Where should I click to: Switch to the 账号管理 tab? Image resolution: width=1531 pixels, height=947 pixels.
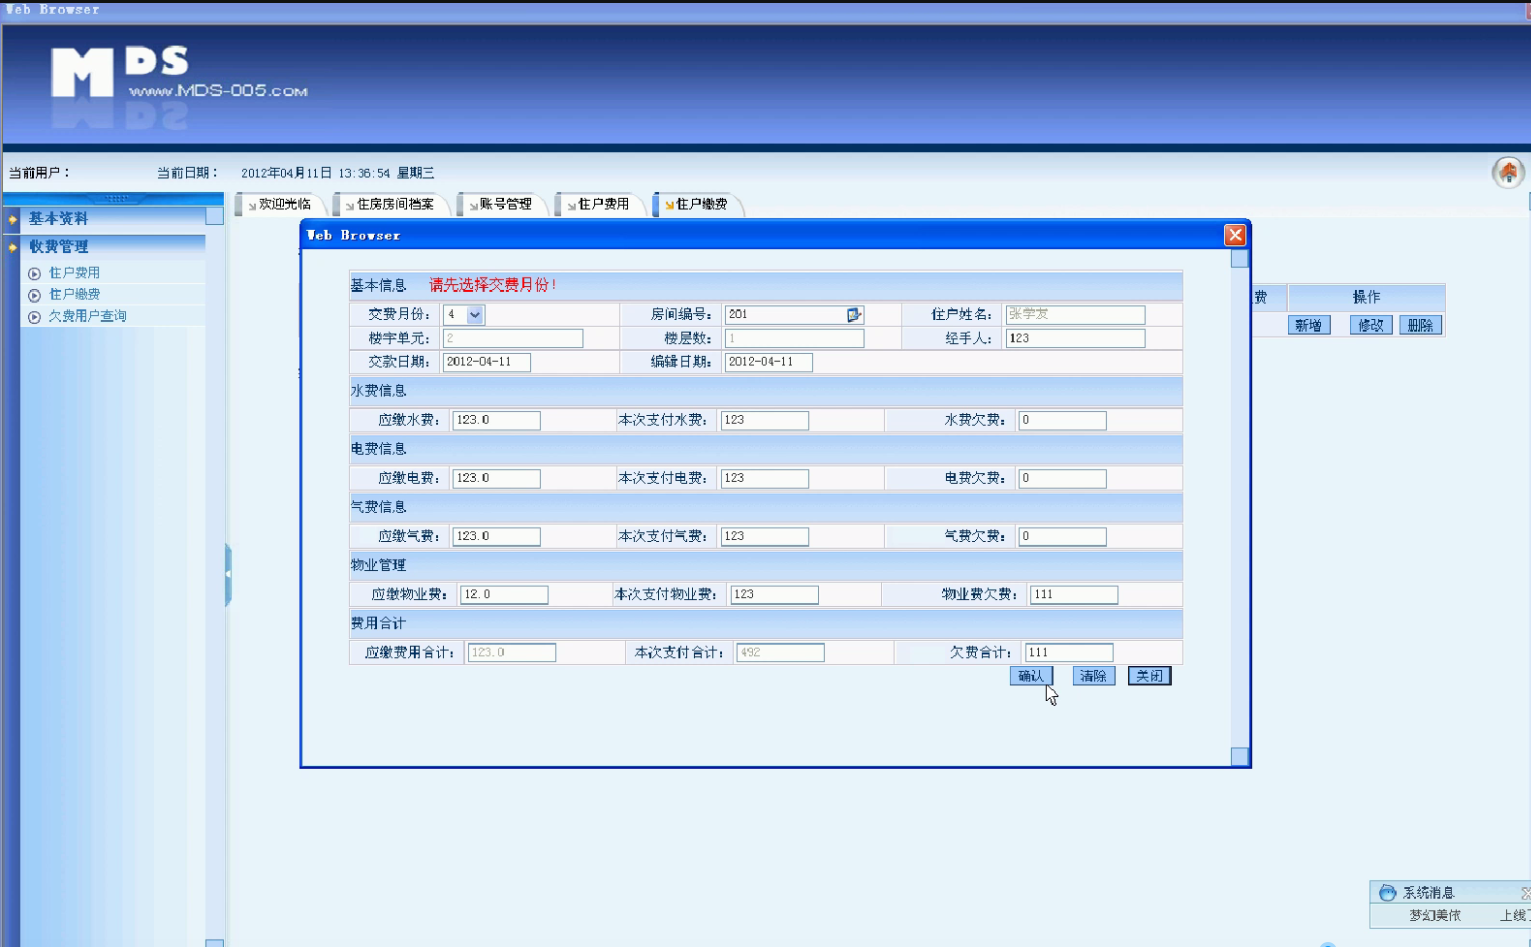click(x=501, y=204)
